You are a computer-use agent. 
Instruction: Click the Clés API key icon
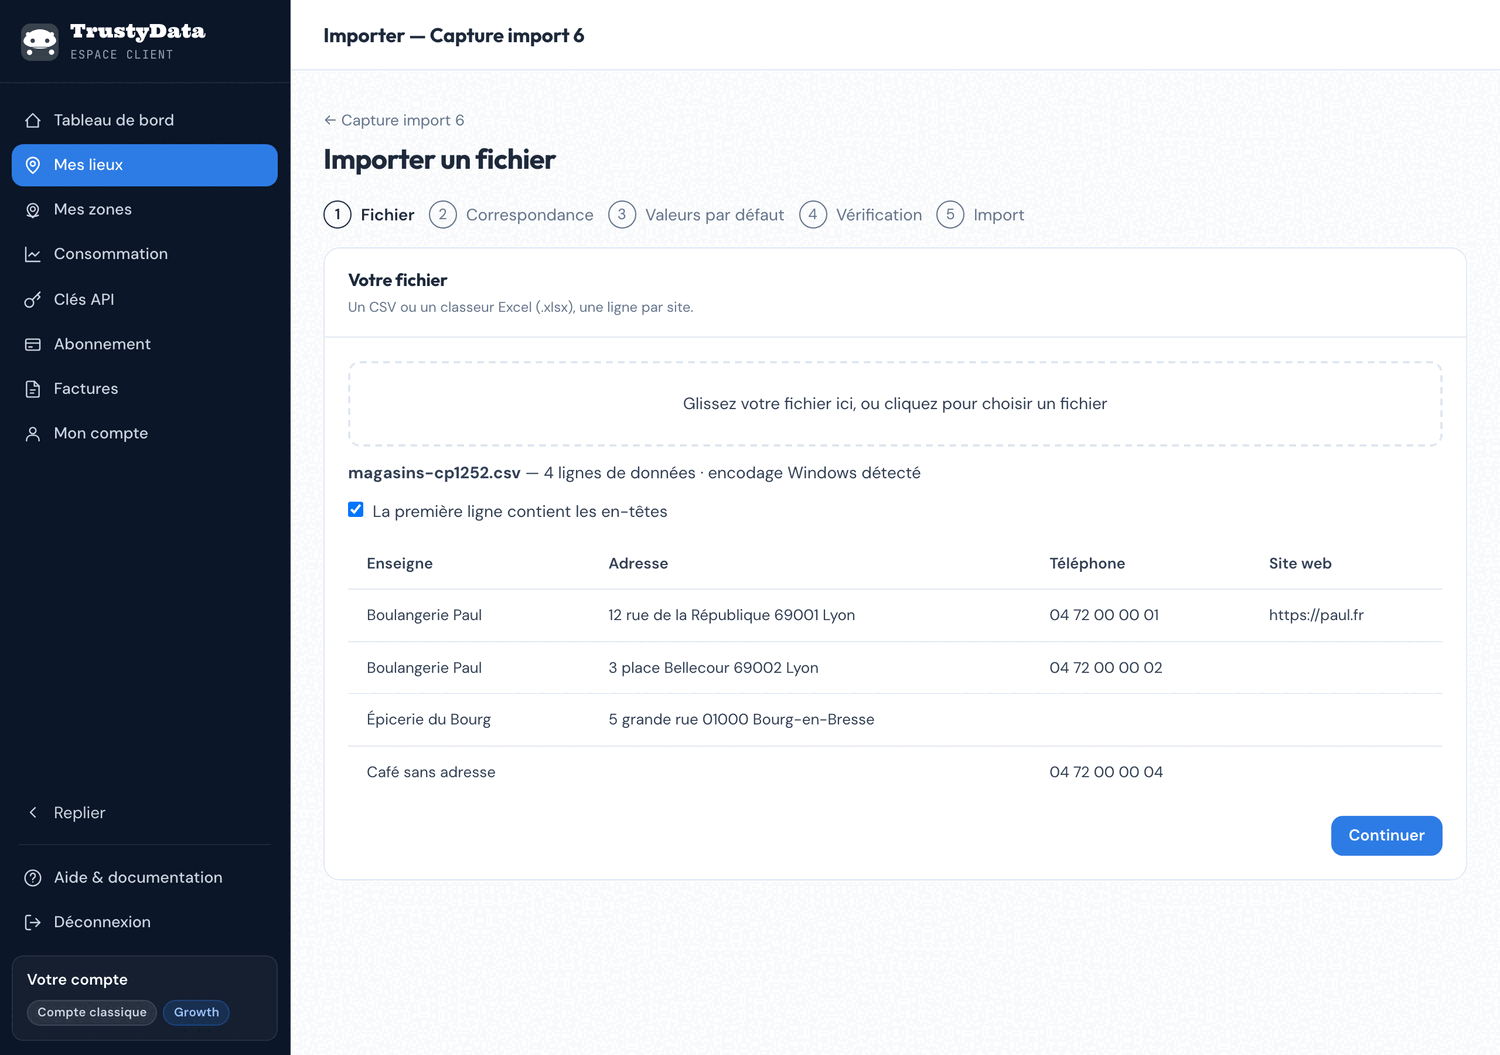[x=33, y=299]
